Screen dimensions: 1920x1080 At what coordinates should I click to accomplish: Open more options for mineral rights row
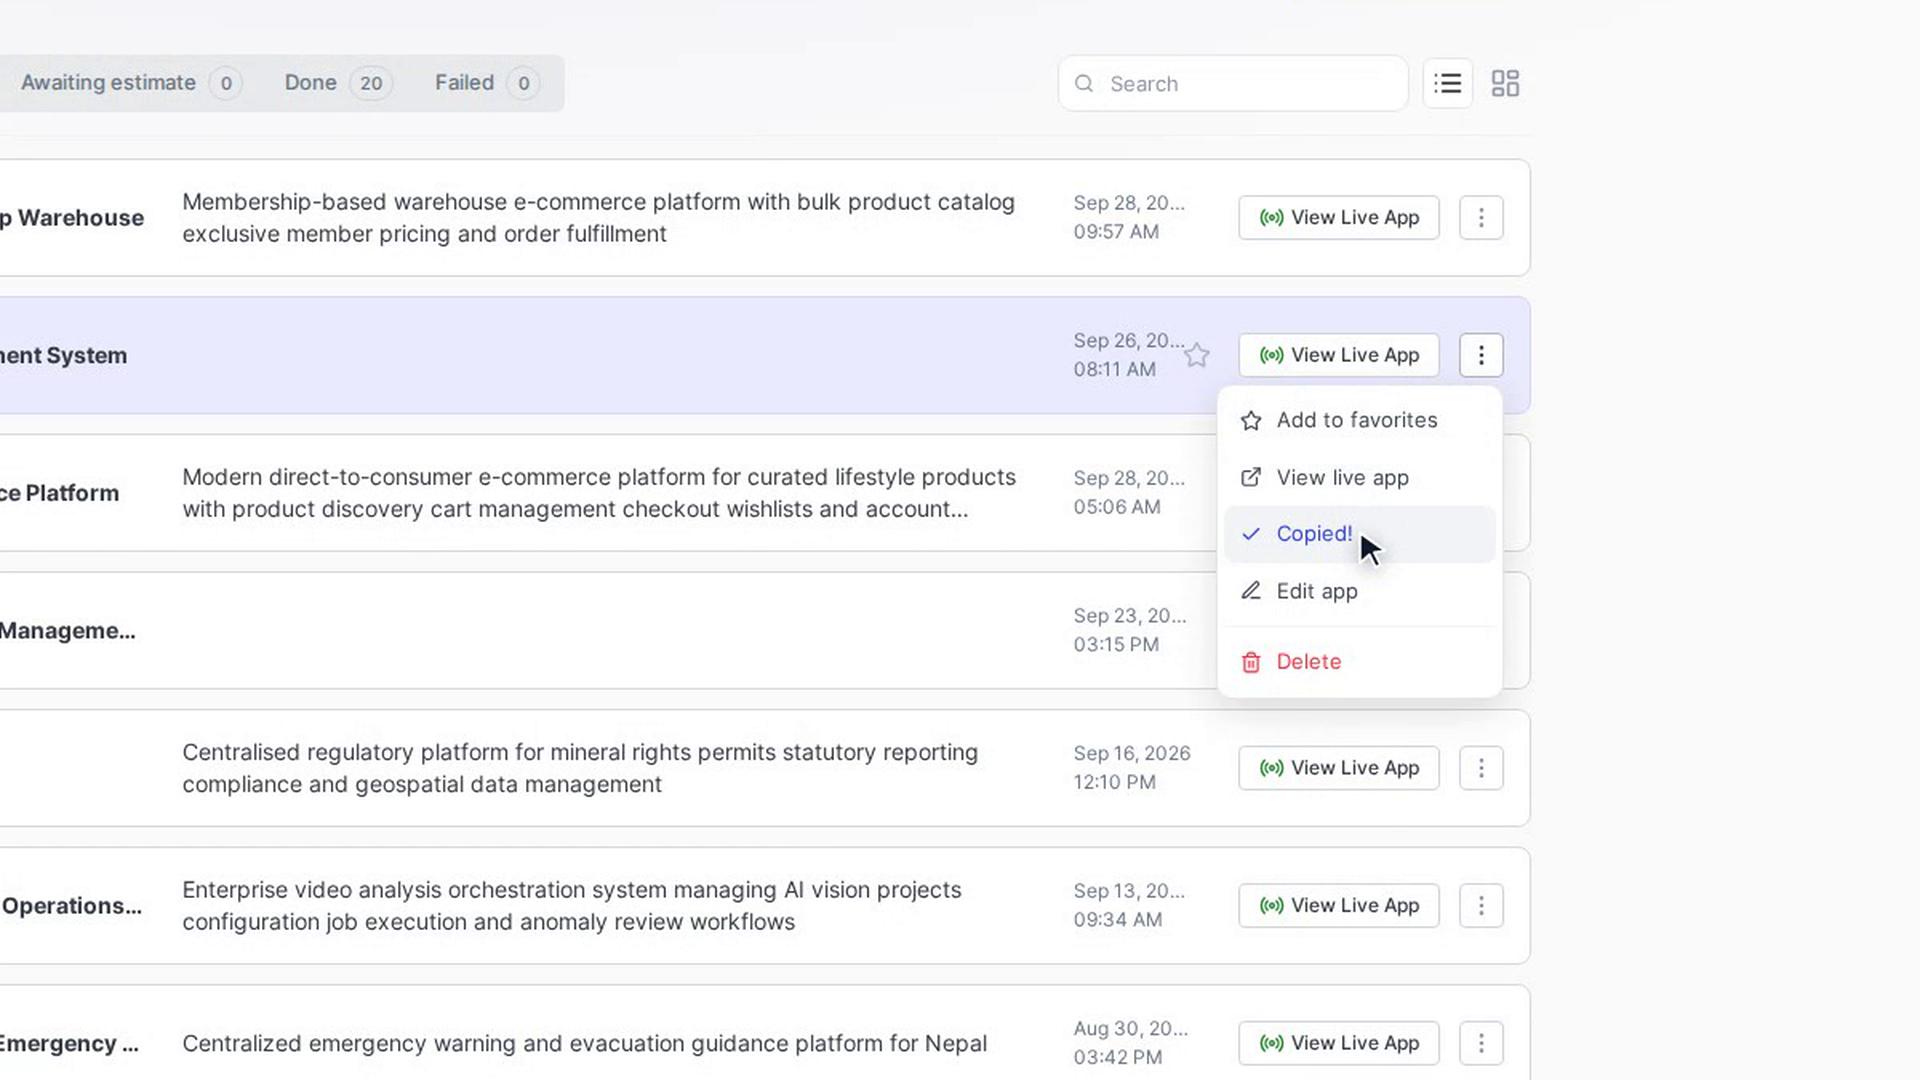(x=1481, y=768)
